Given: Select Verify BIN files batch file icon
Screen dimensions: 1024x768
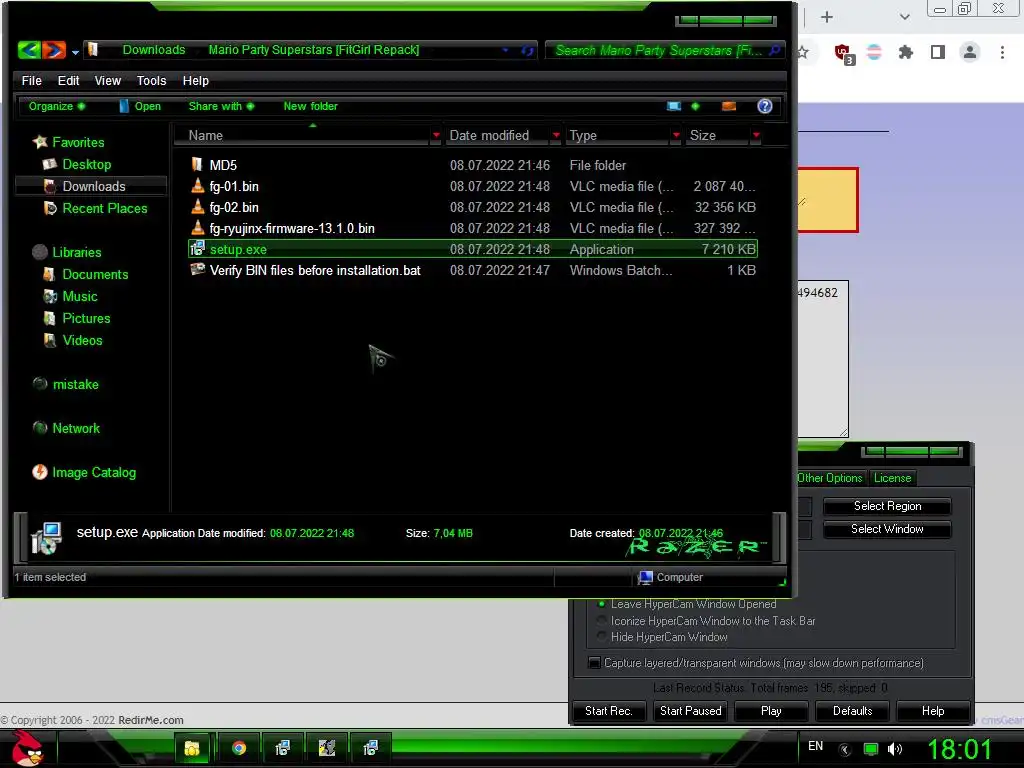Looking at the screenshot, I should coord(197,269).
